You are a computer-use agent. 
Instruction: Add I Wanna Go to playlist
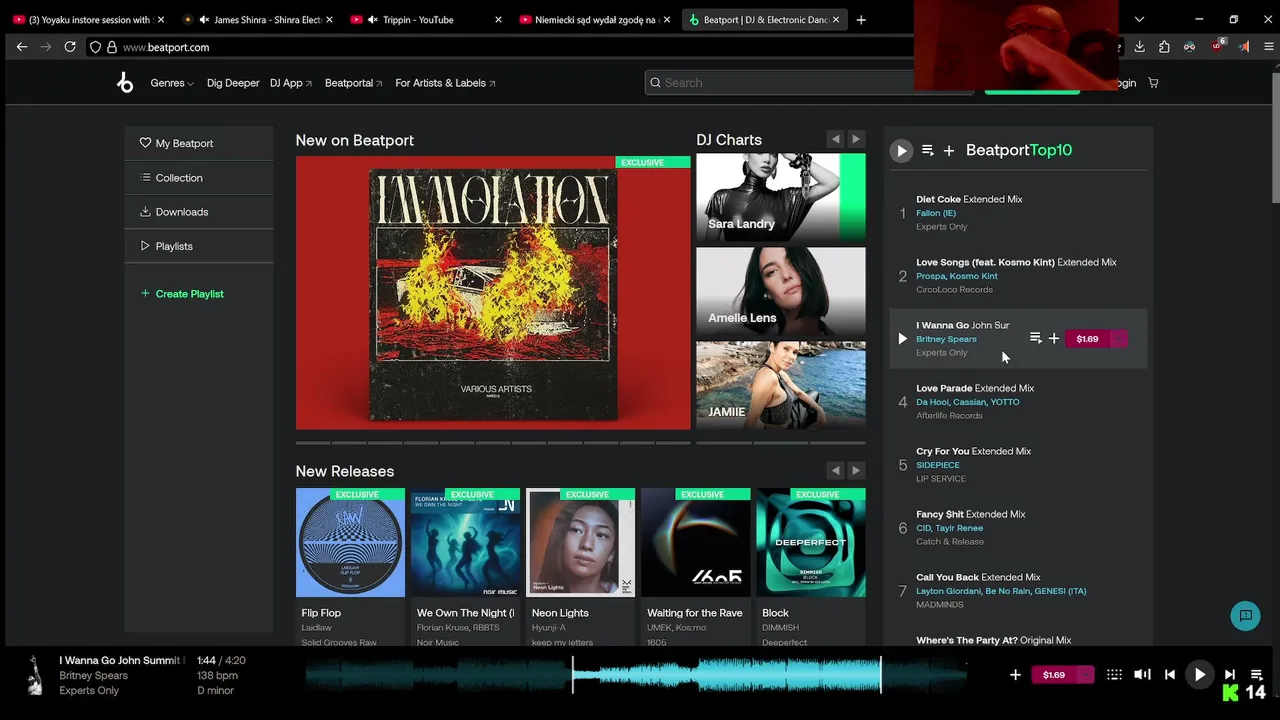[x=1054, y=339]
